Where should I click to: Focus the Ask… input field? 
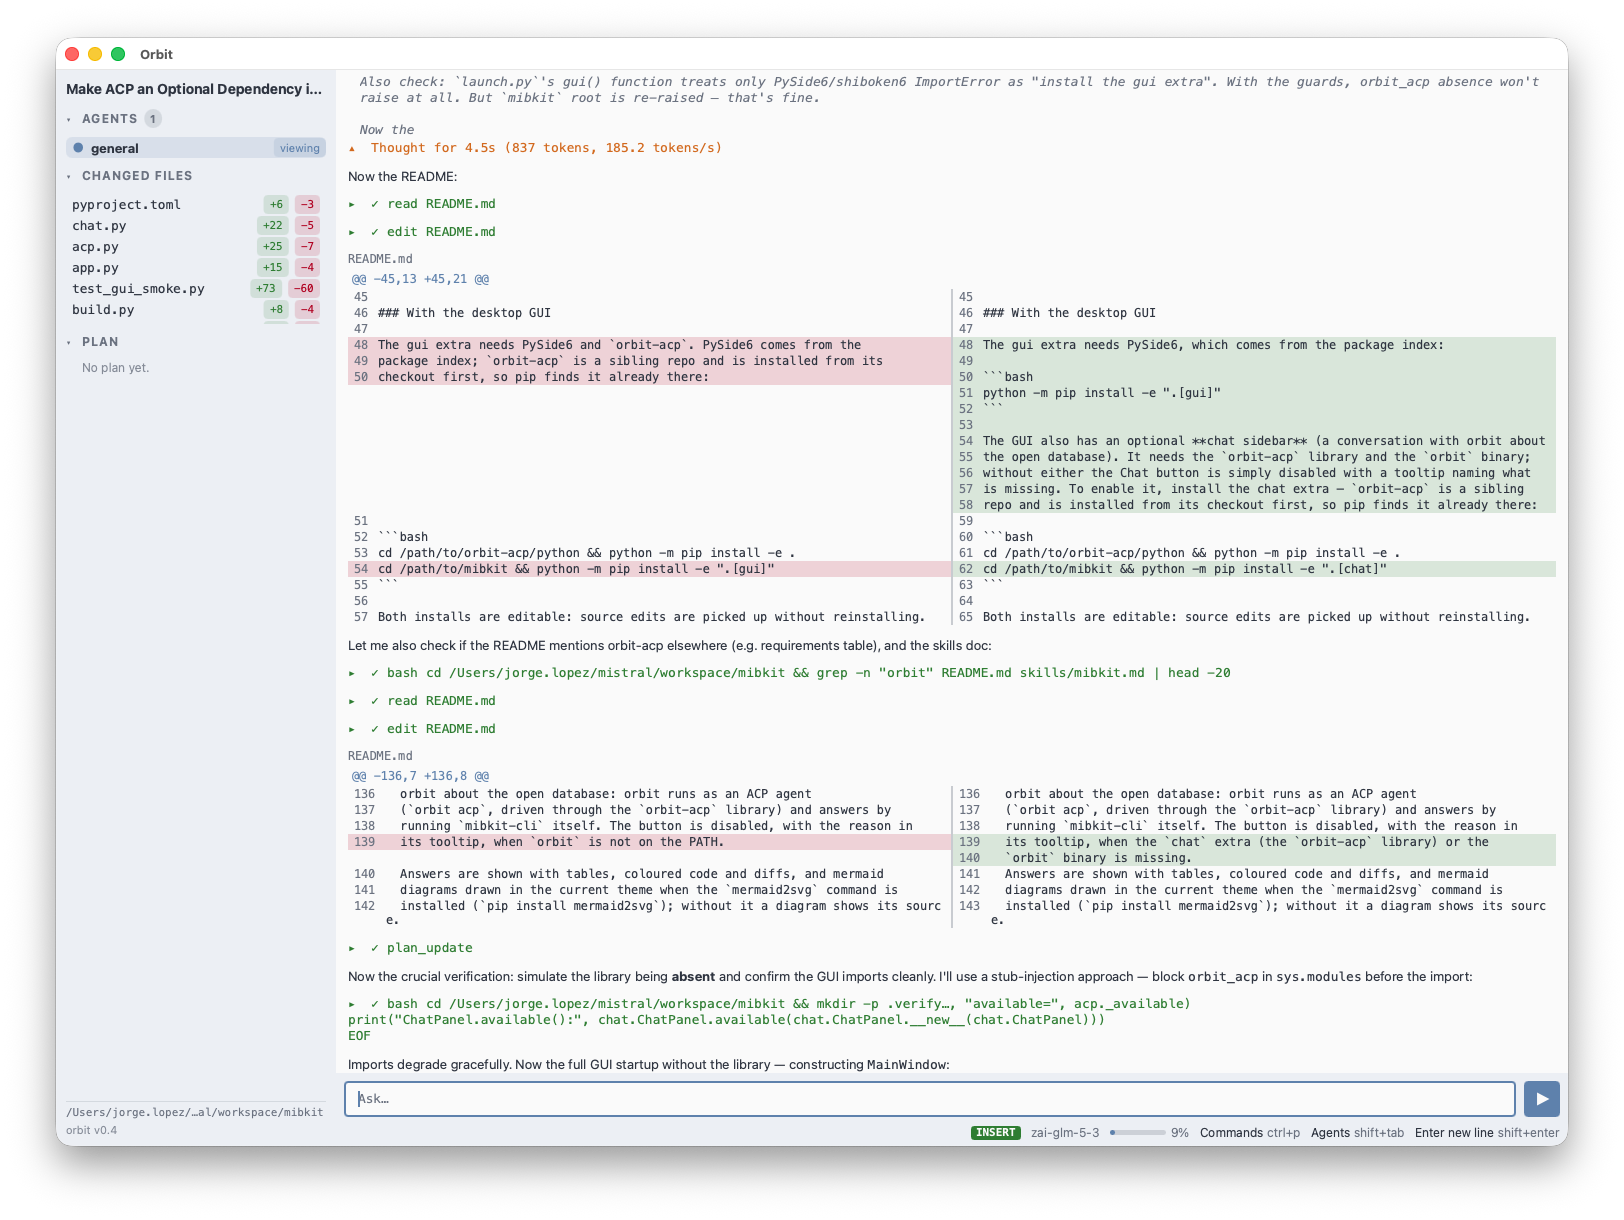coord(930,1099)
